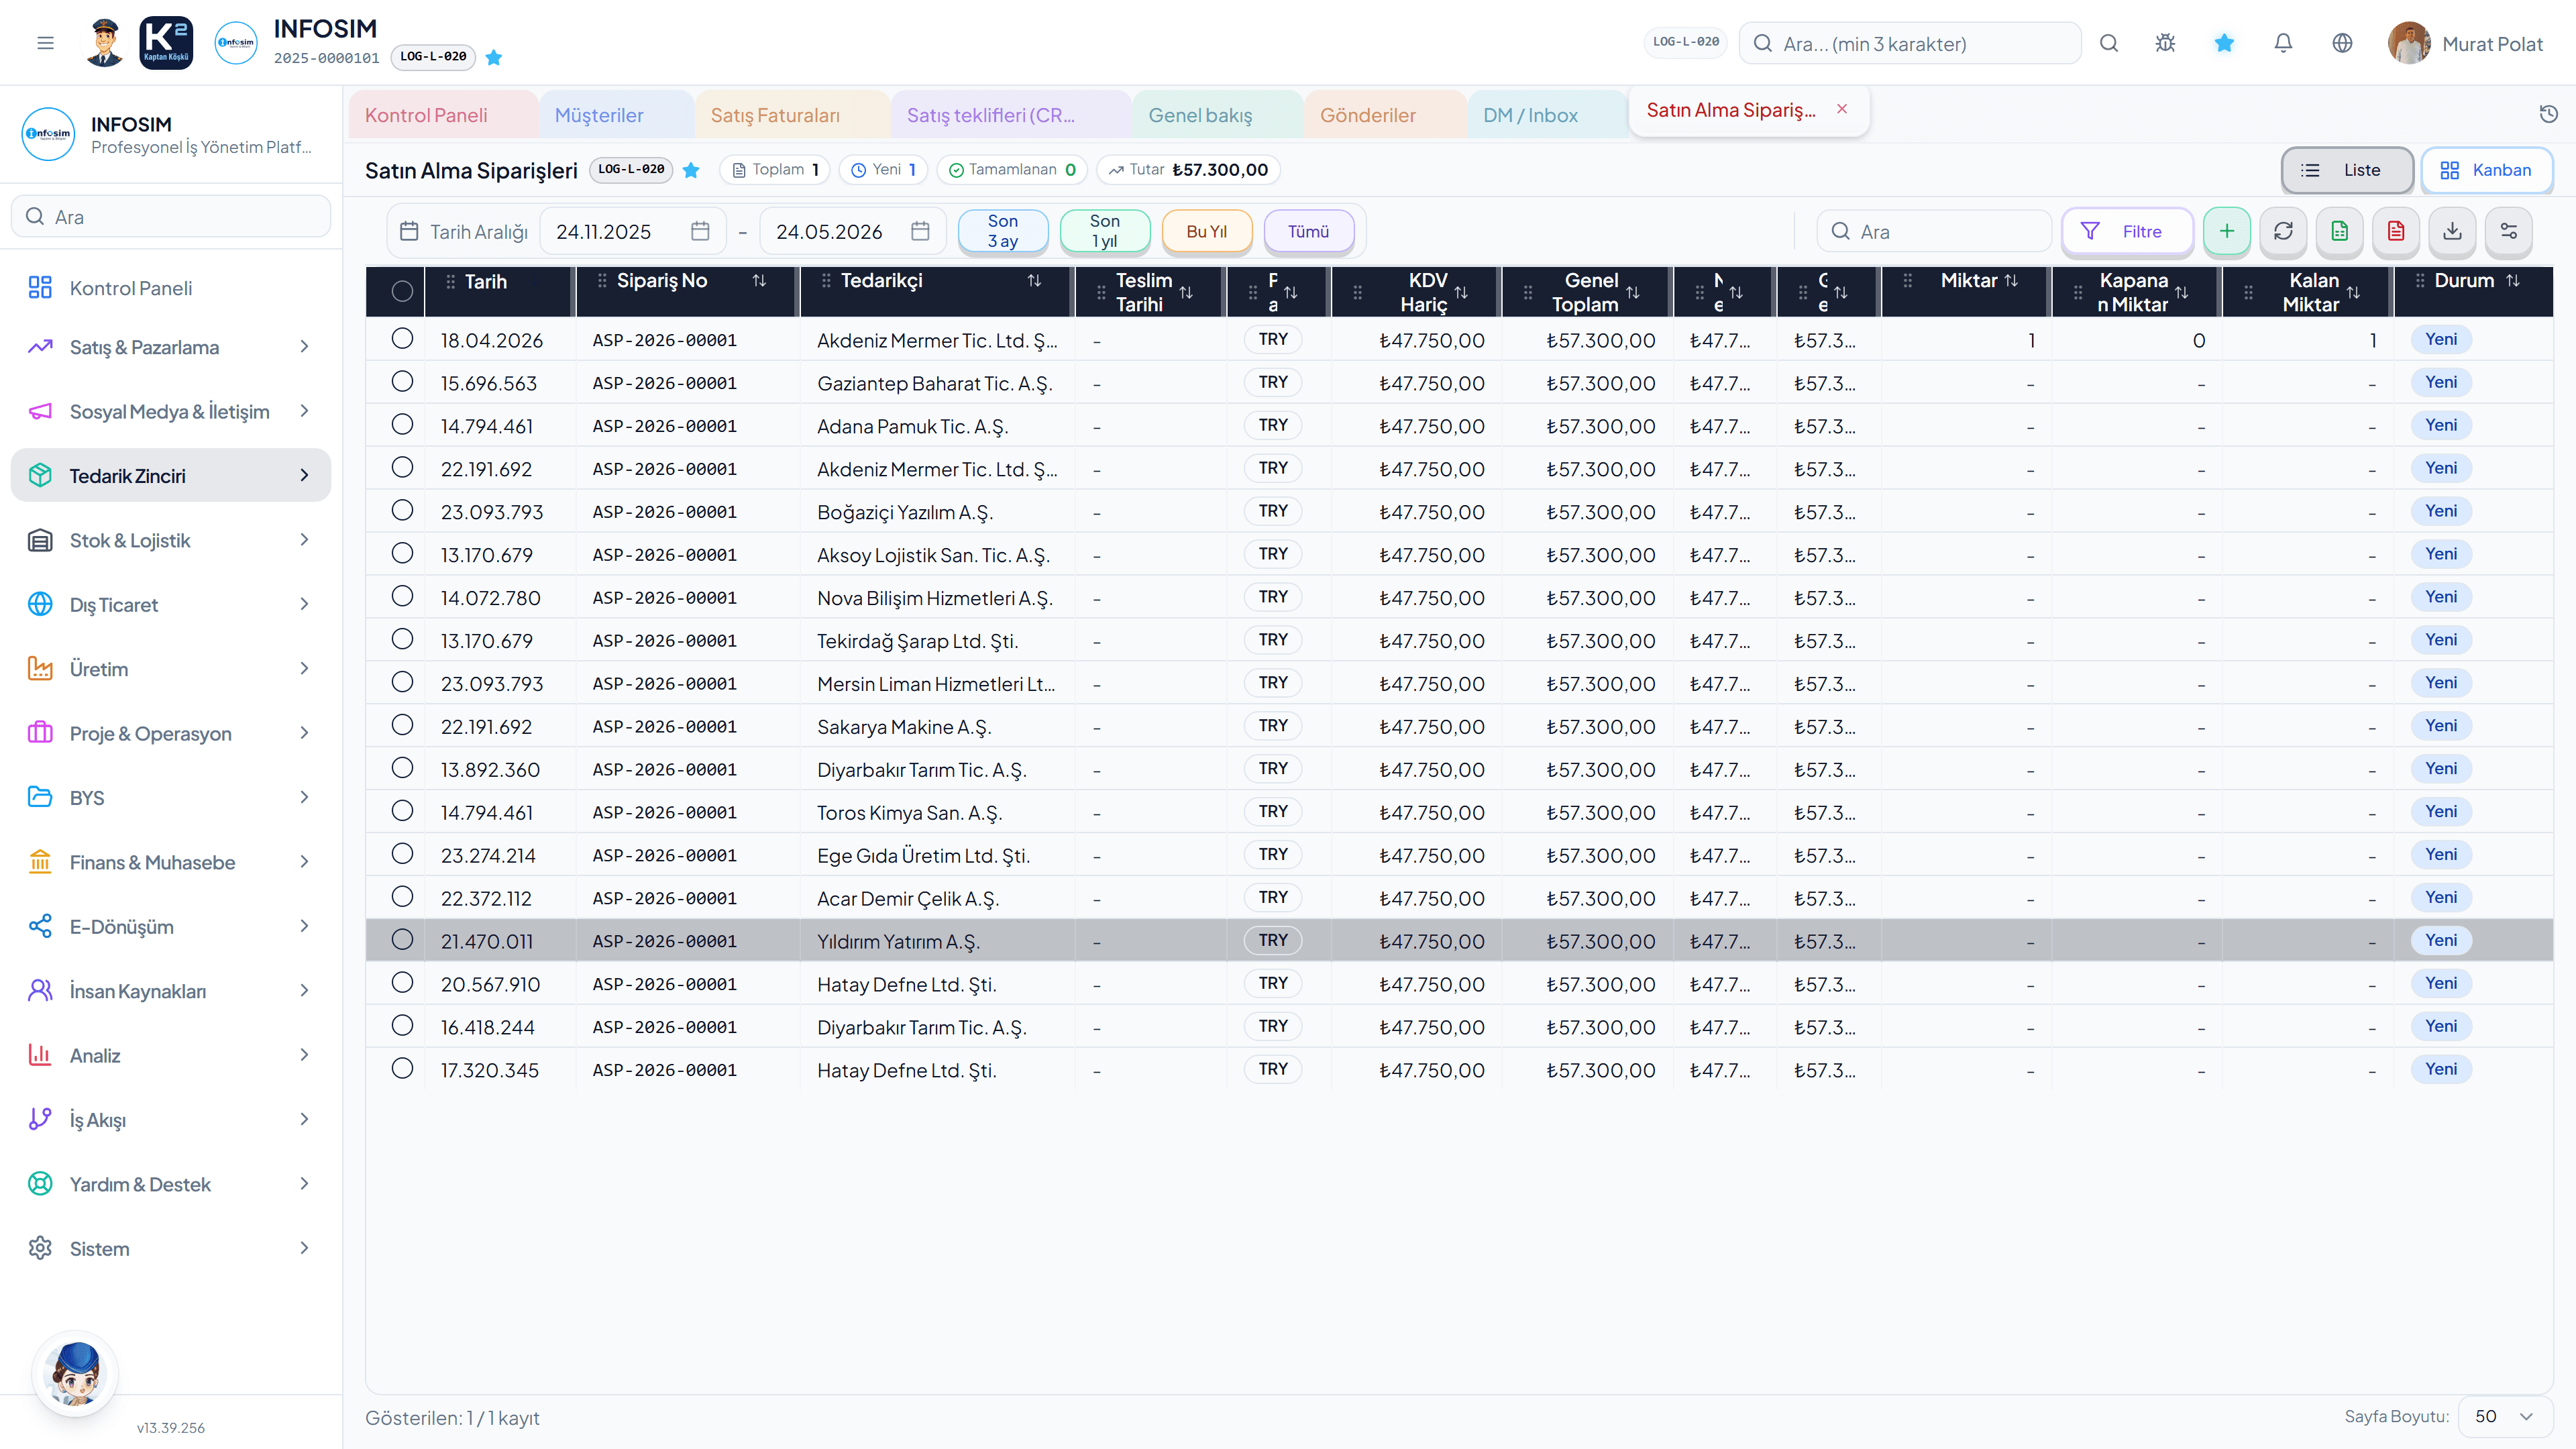Expand the Finans & Muhasebe menu
This screenshot has width=2576, height=1449.
[x=171, y=862]
